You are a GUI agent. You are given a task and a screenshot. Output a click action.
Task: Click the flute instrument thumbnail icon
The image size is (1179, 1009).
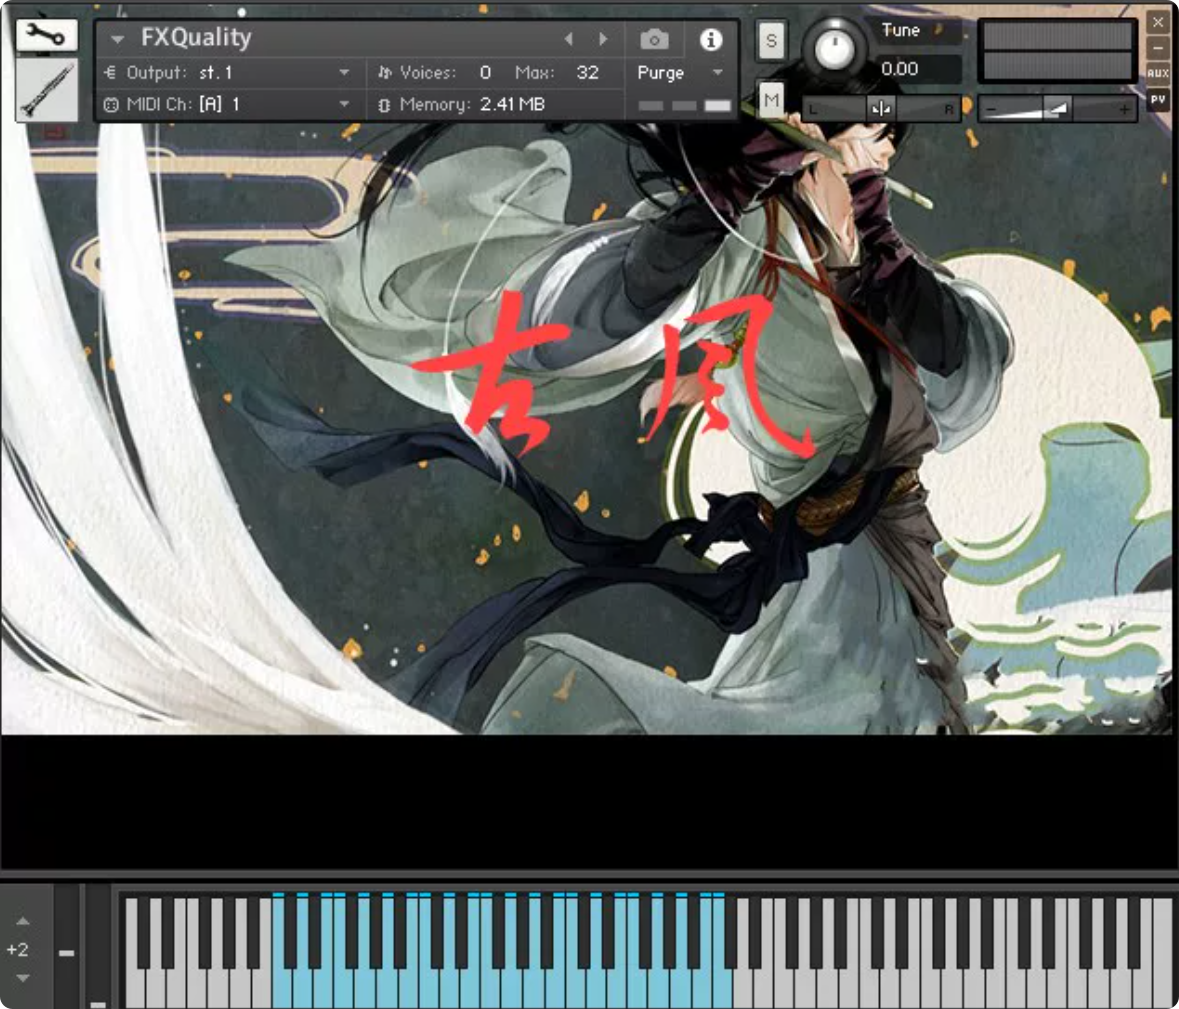click(46, 89)
